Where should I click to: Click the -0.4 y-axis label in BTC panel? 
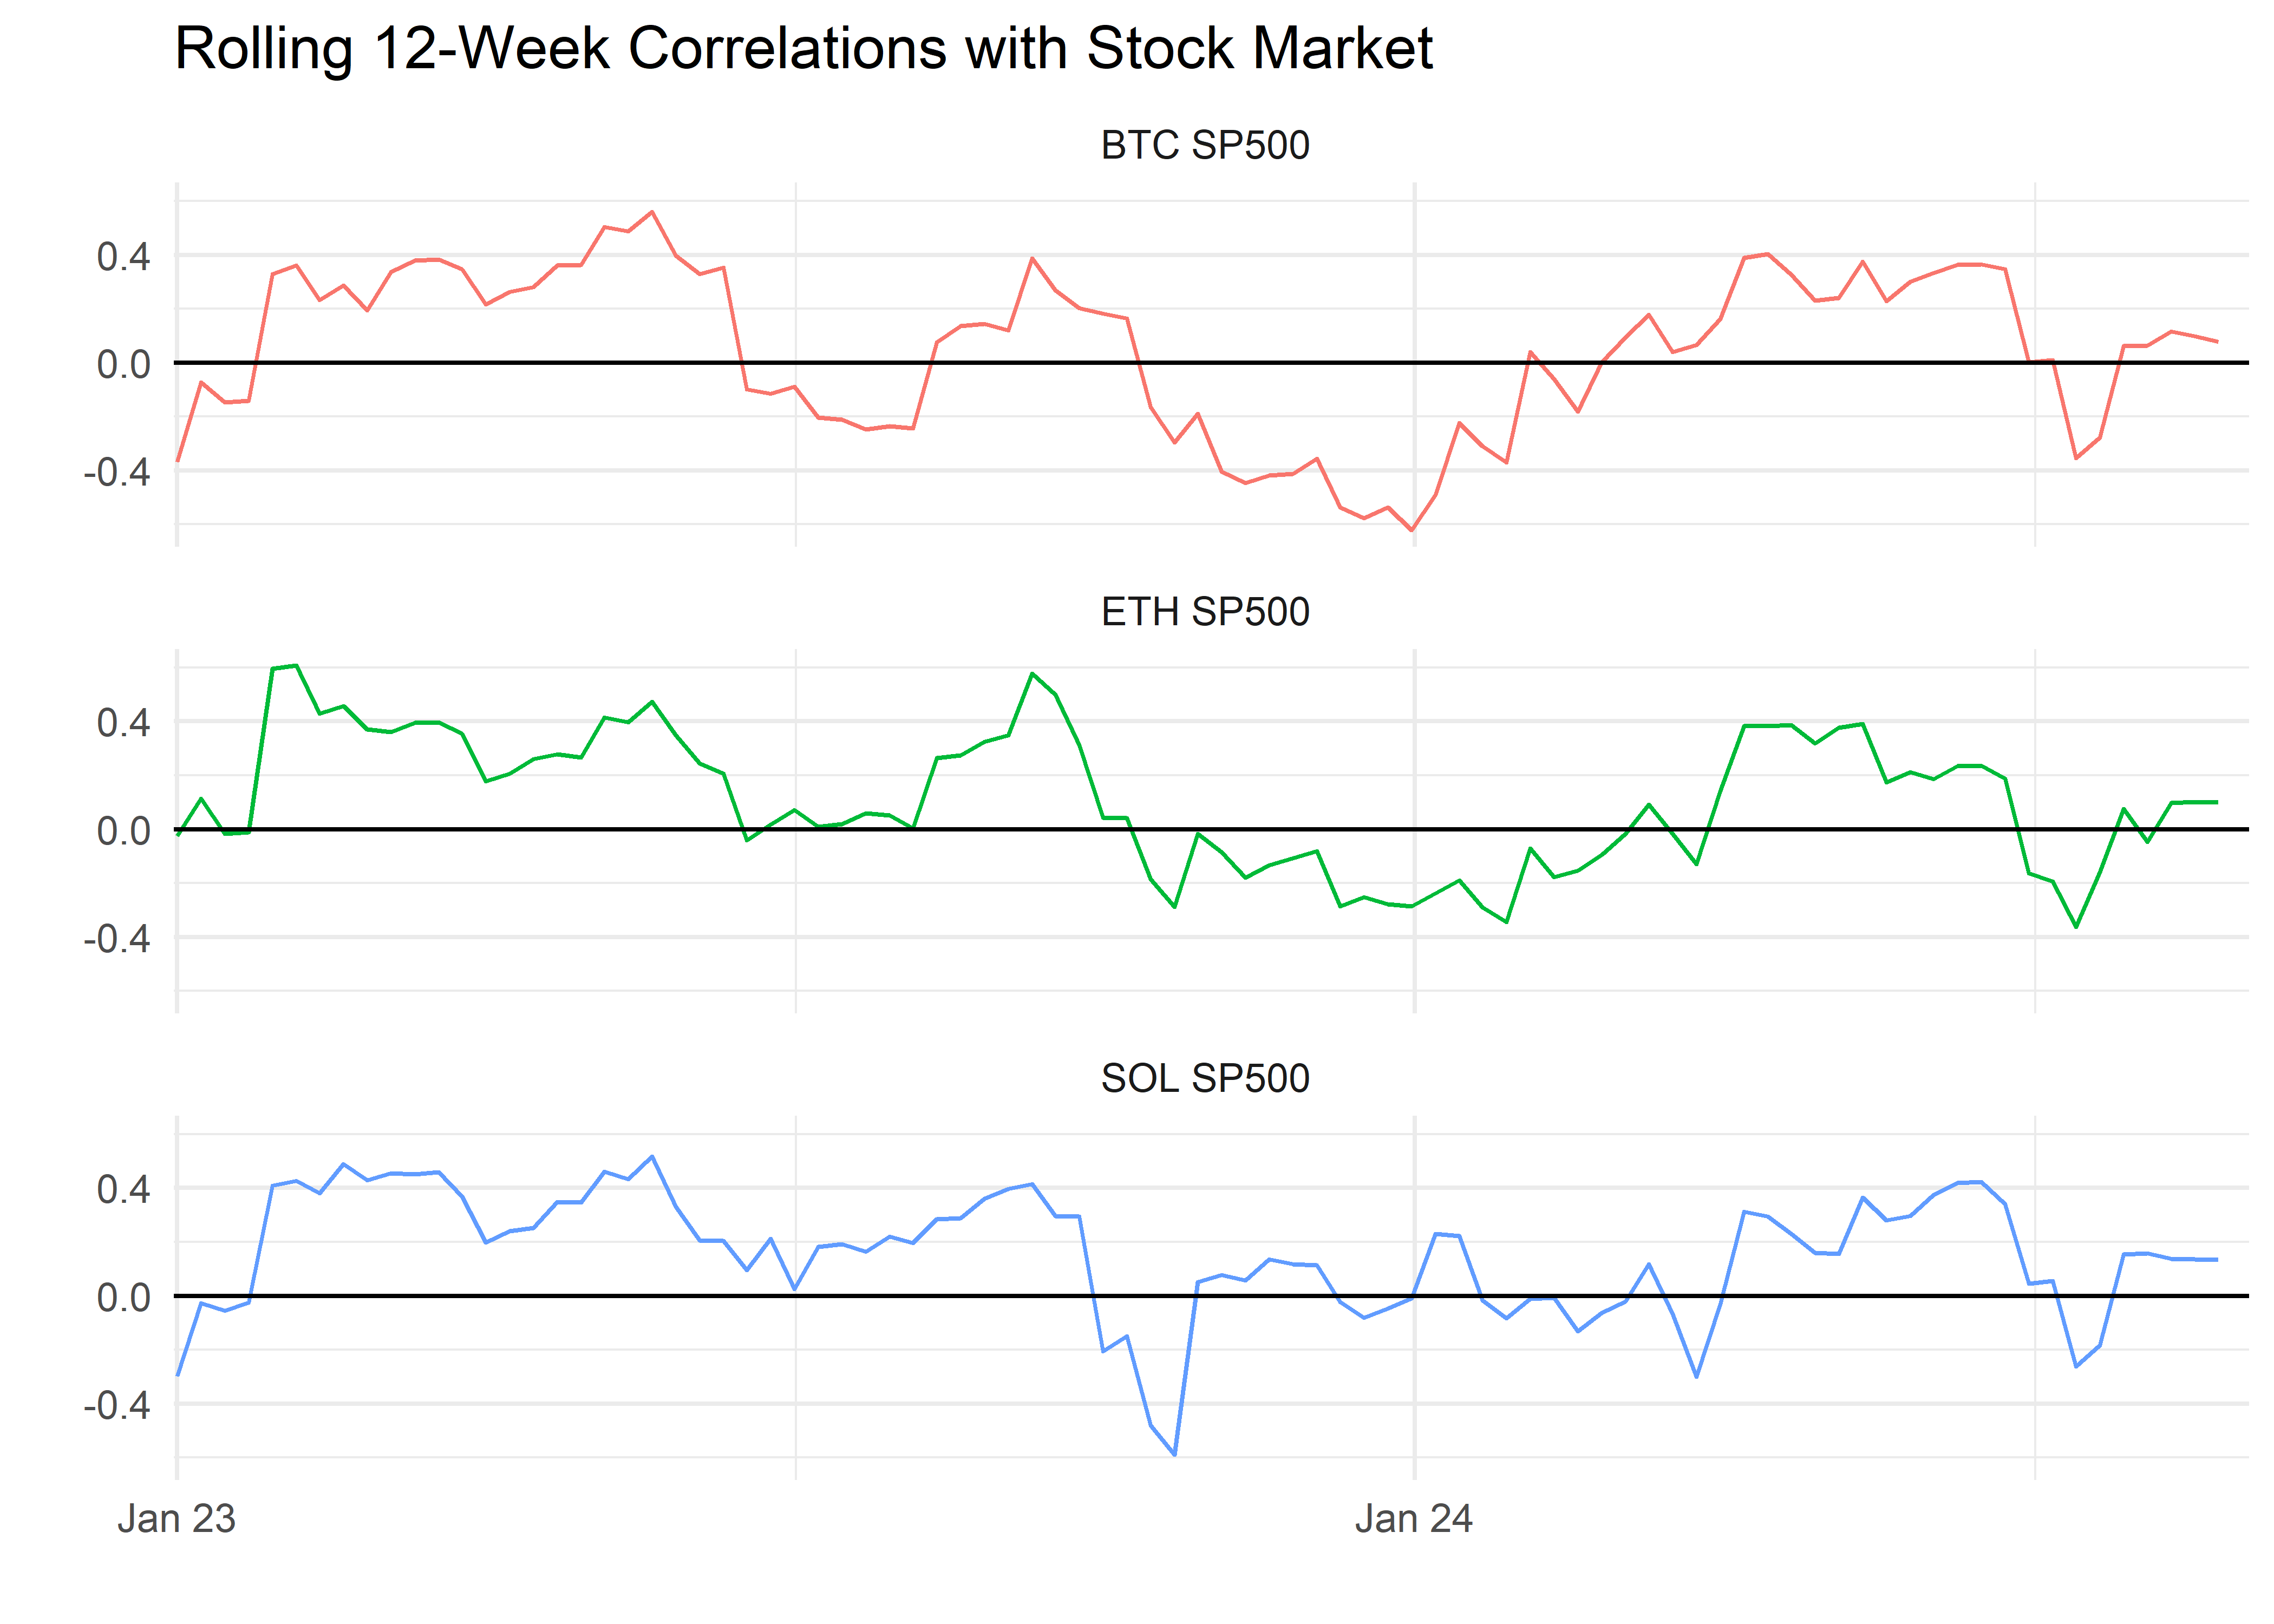(117, 471)
